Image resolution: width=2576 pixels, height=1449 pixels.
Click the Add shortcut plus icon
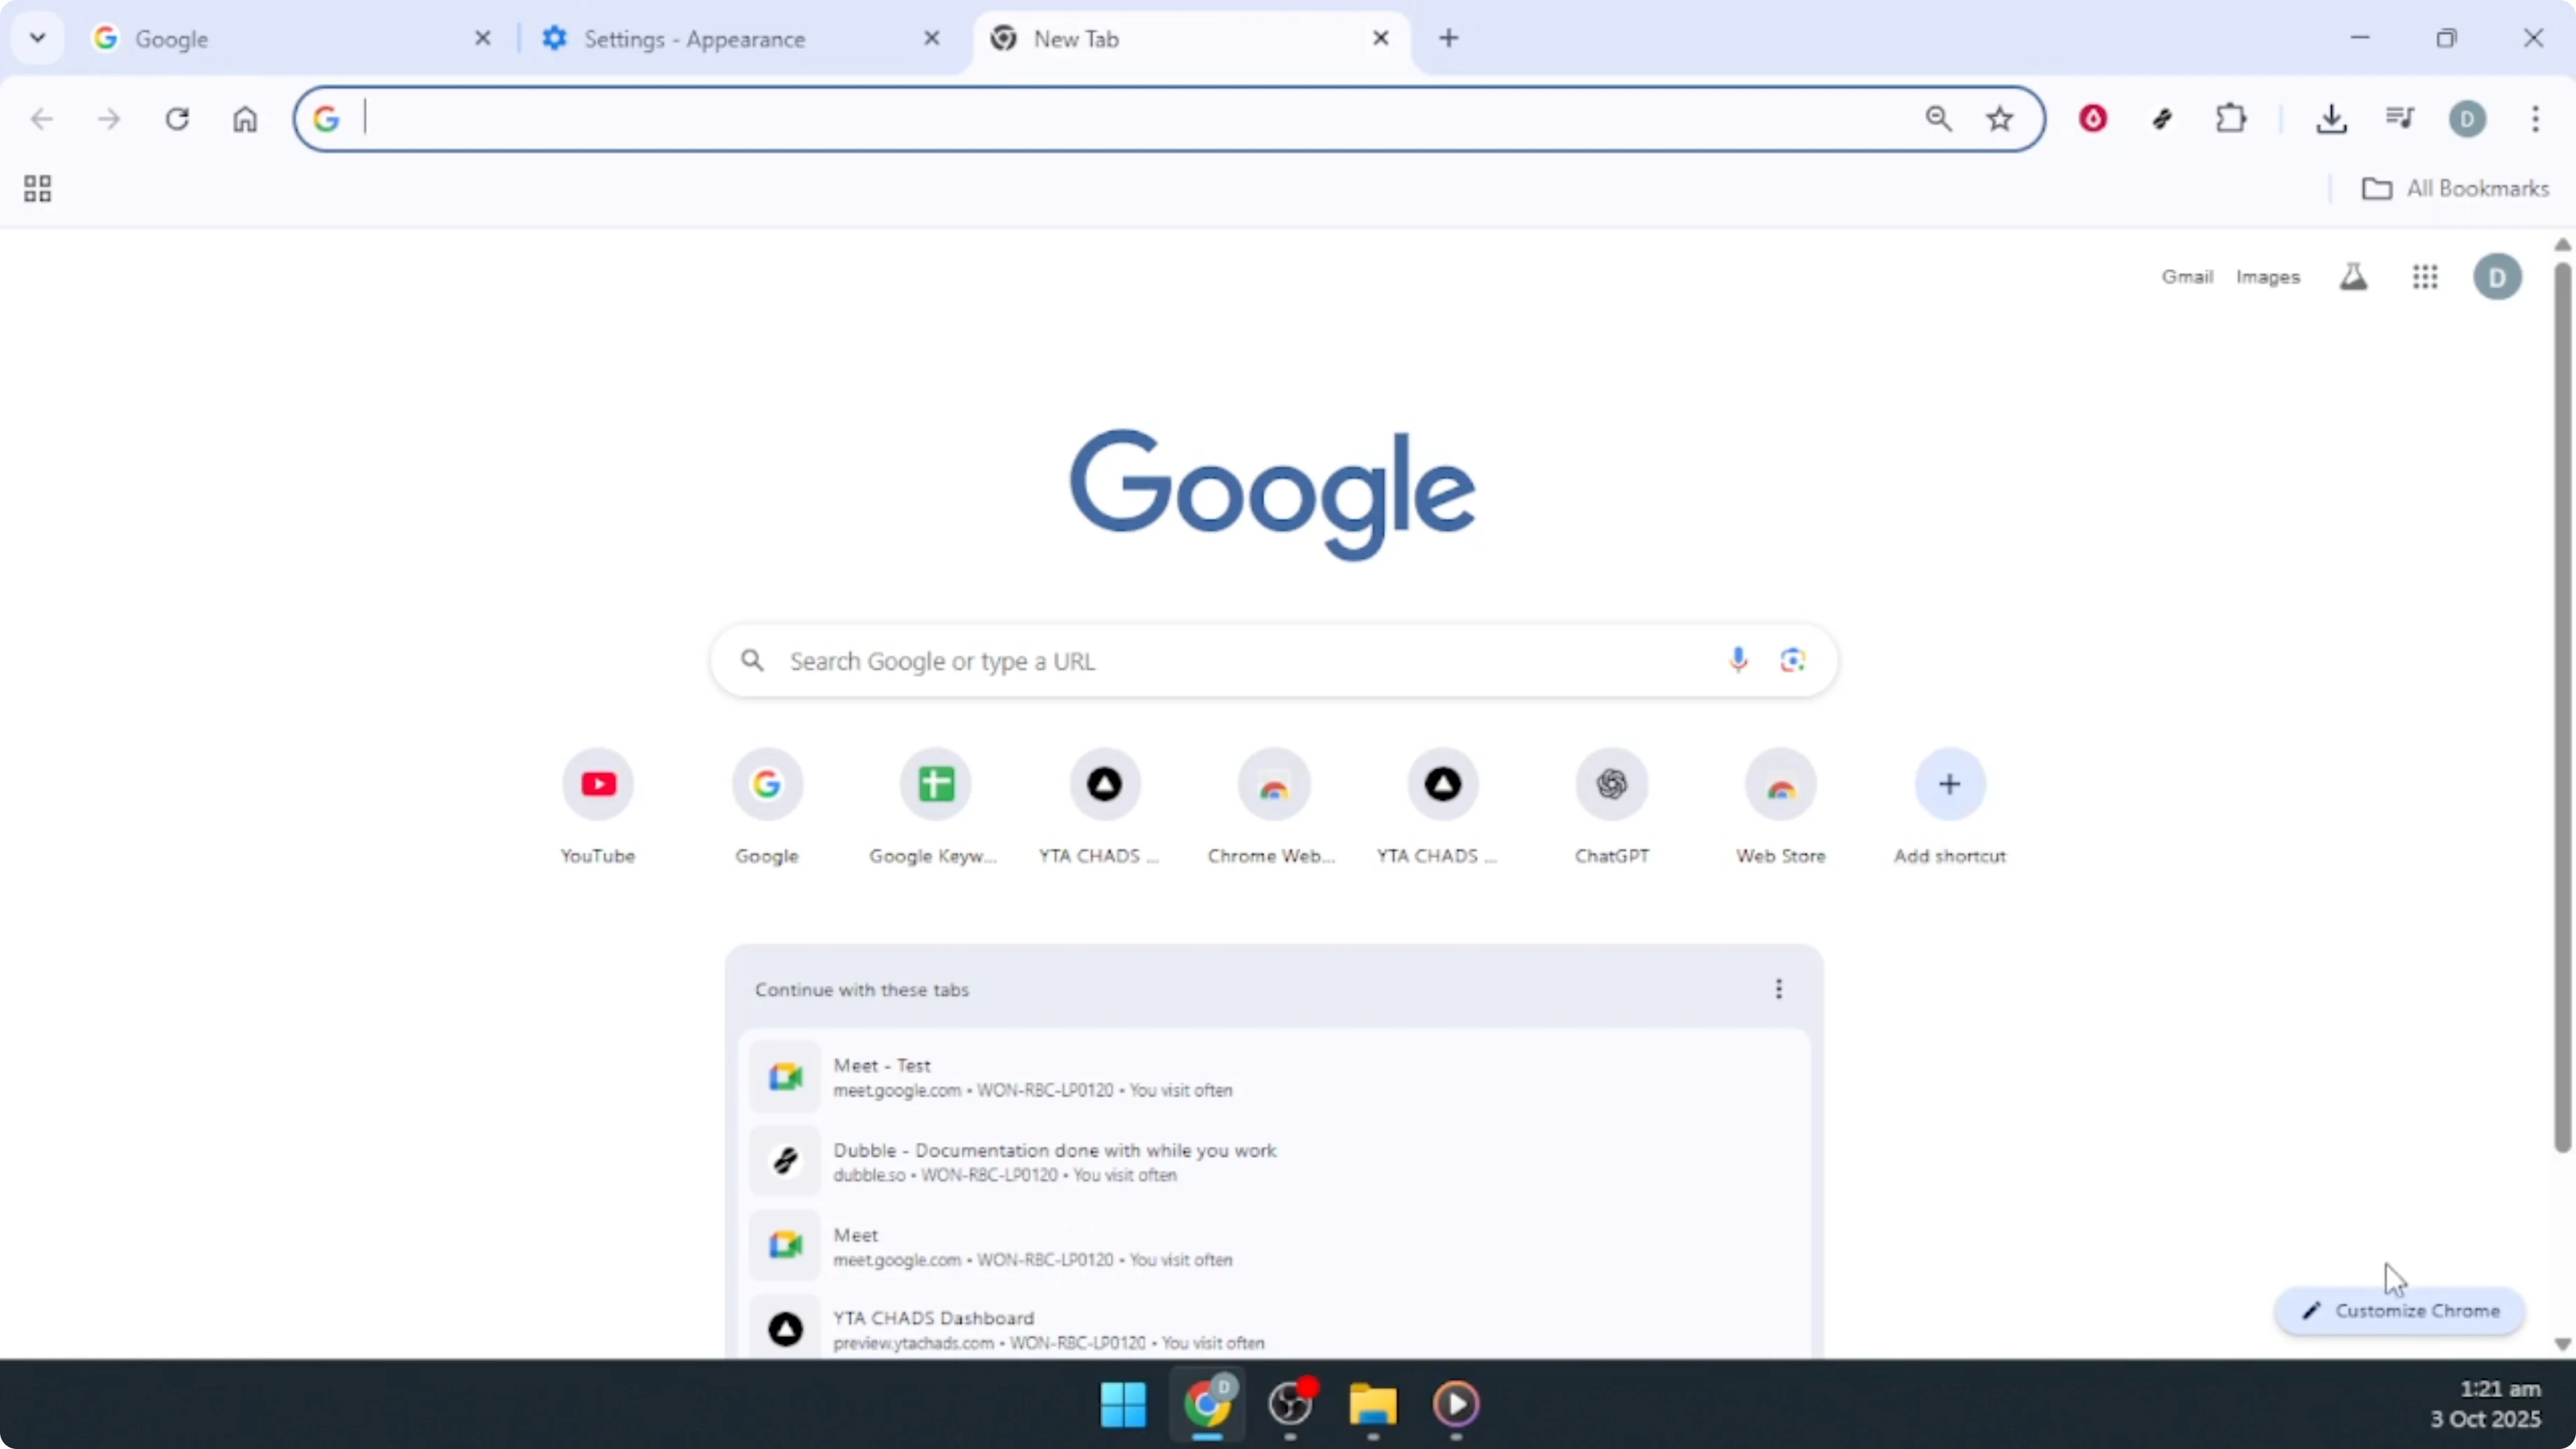tap(1948, 784)
